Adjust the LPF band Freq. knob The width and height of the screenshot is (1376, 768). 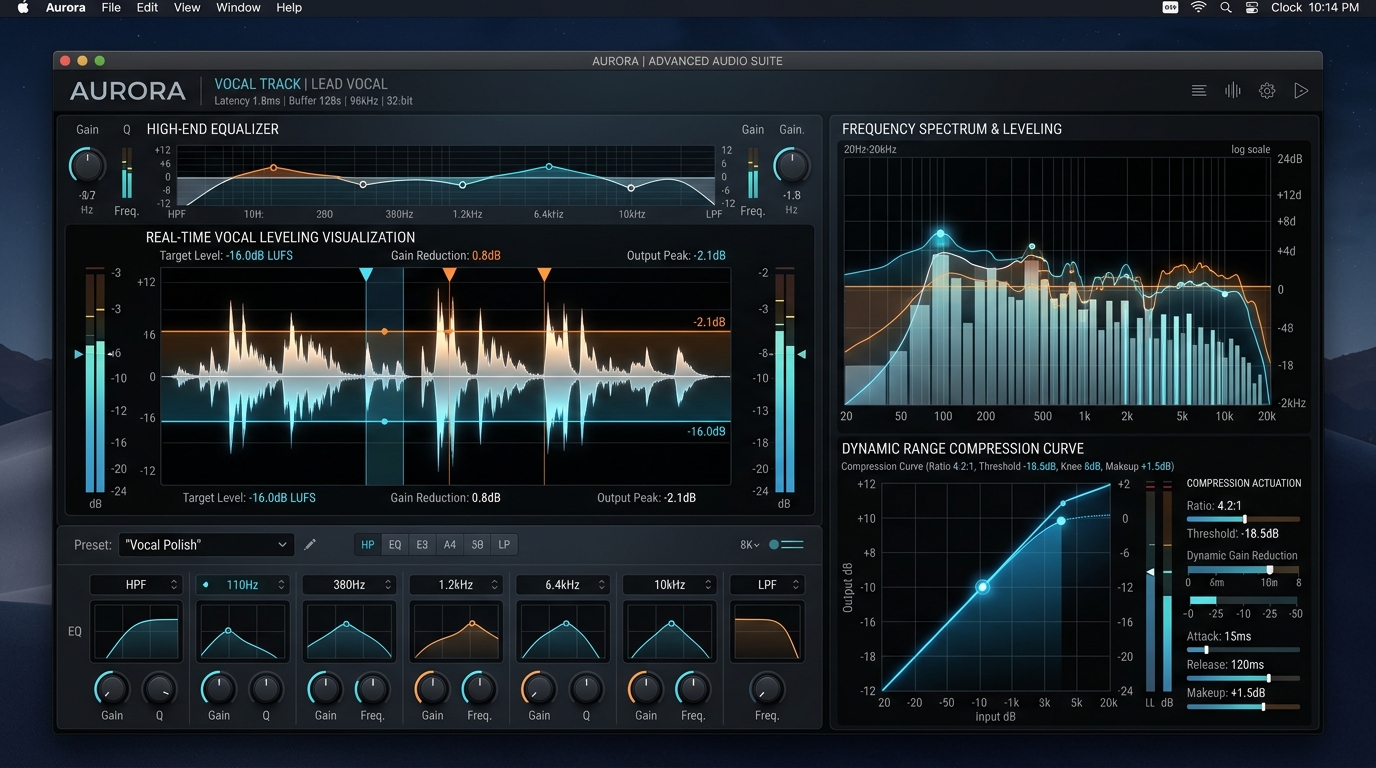click(767, 688)
